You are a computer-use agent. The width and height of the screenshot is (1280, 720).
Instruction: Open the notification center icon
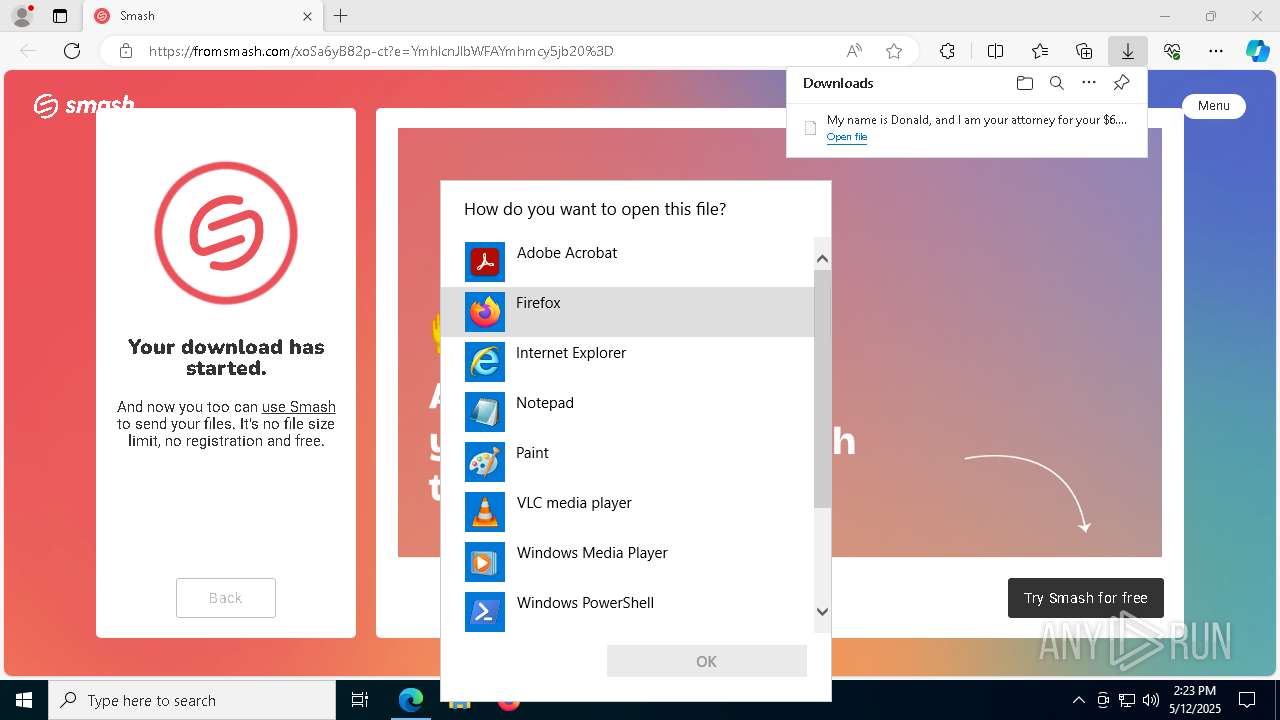pyautogui.click(x=1247, y=700)
